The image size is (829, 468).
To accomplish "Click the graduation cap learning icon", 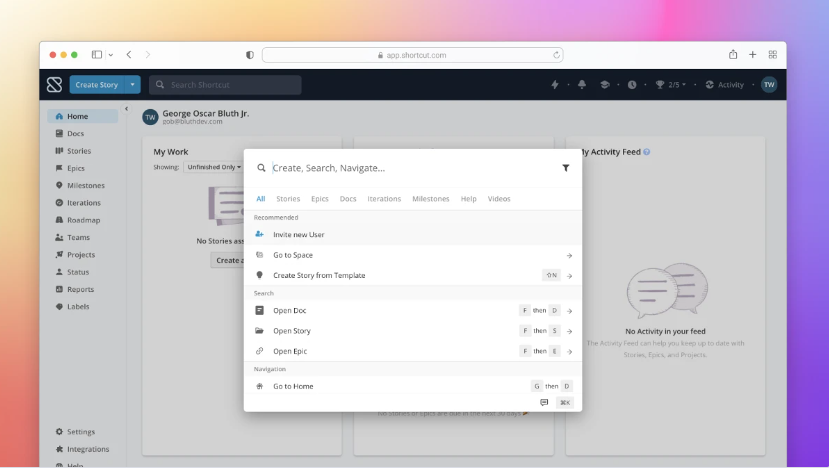I will click(x=605, y=85).
